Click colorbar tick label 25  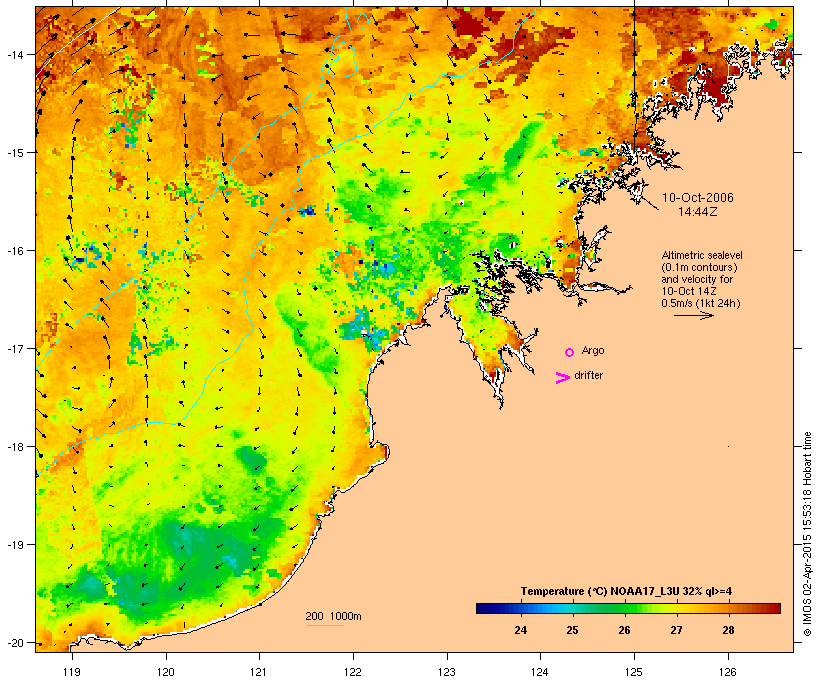572,630
